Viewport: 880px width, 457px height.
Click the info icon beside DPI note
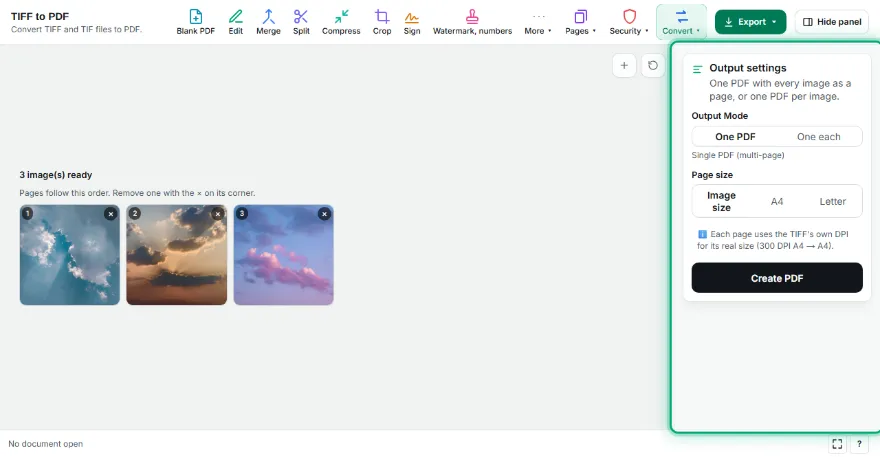click(x=702, y=234)
